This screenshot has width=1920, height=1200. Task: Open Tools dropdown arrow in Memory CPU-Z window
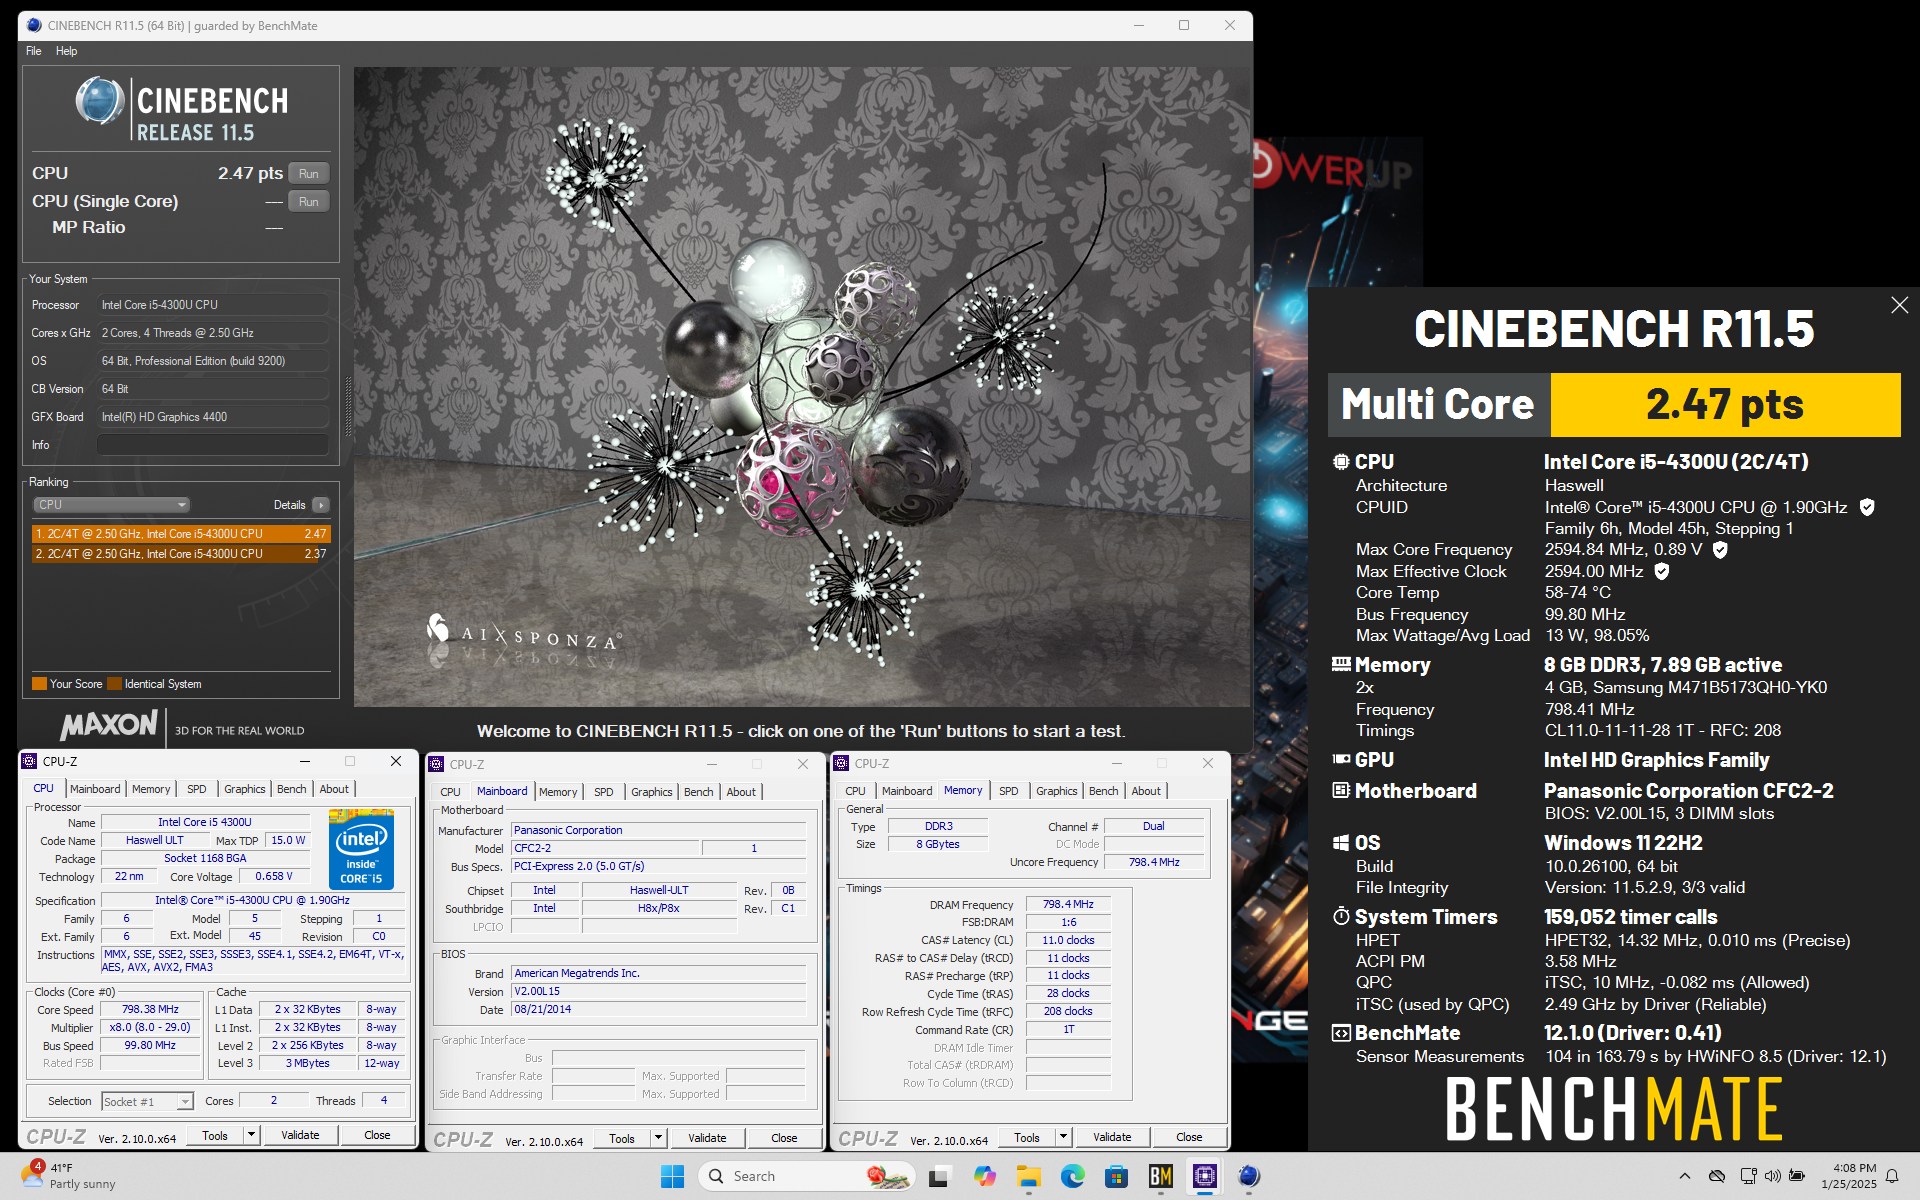click(x=1063, y=1137)
